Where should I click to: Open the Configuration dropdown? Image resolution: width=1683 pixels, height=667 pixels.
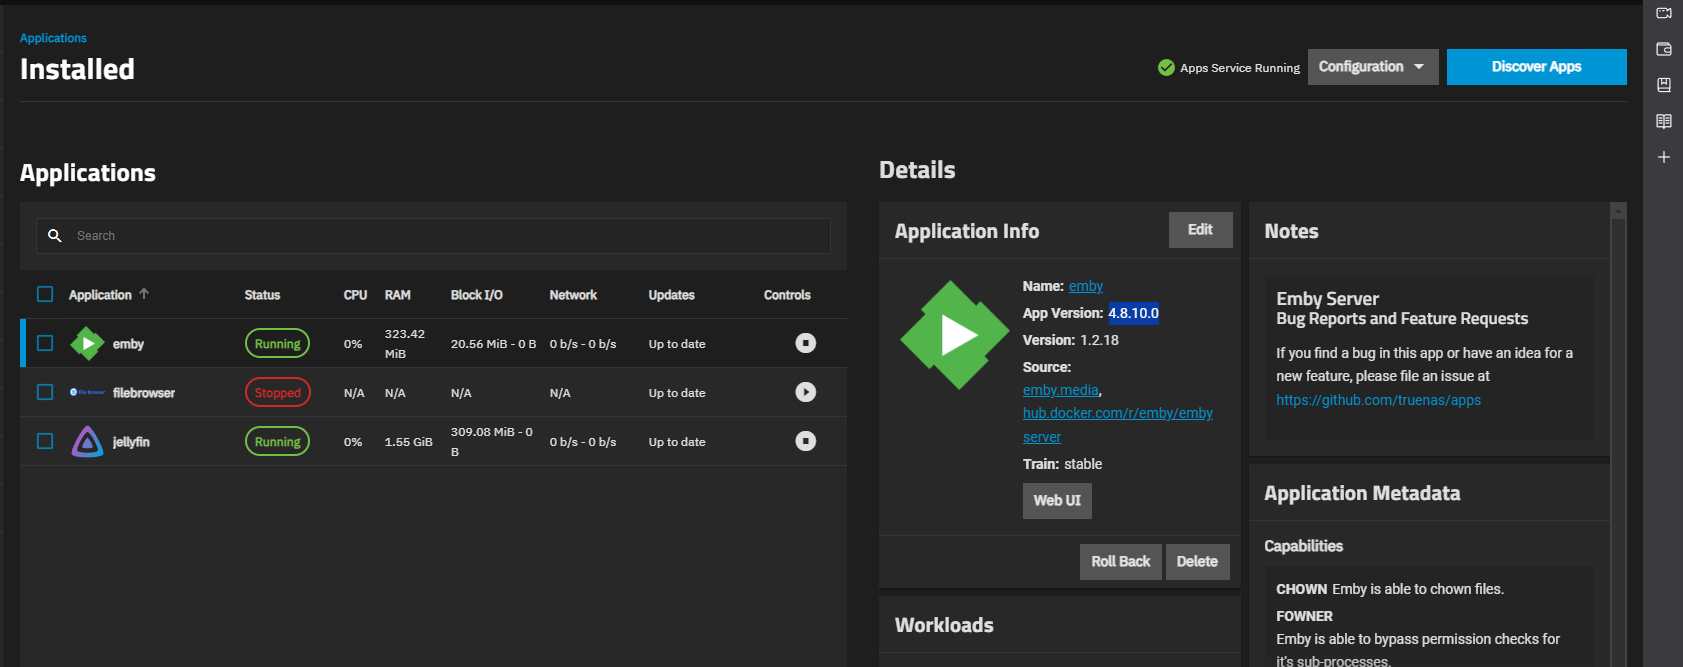click(x=1373, y=67)
